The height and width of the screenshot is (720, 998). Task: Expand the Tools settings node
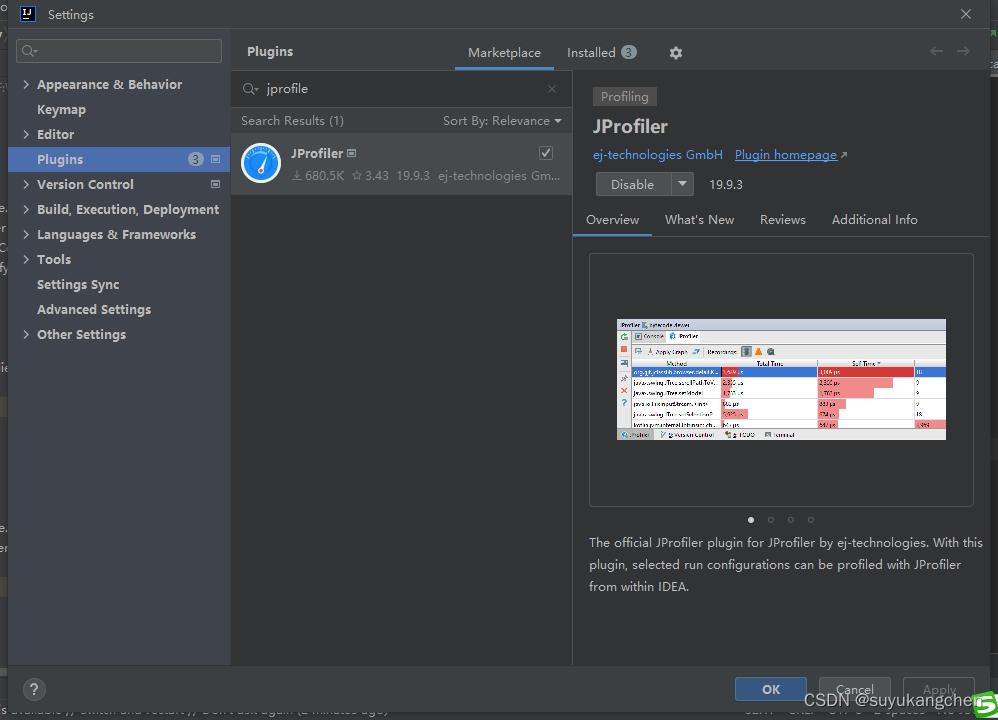26,259
